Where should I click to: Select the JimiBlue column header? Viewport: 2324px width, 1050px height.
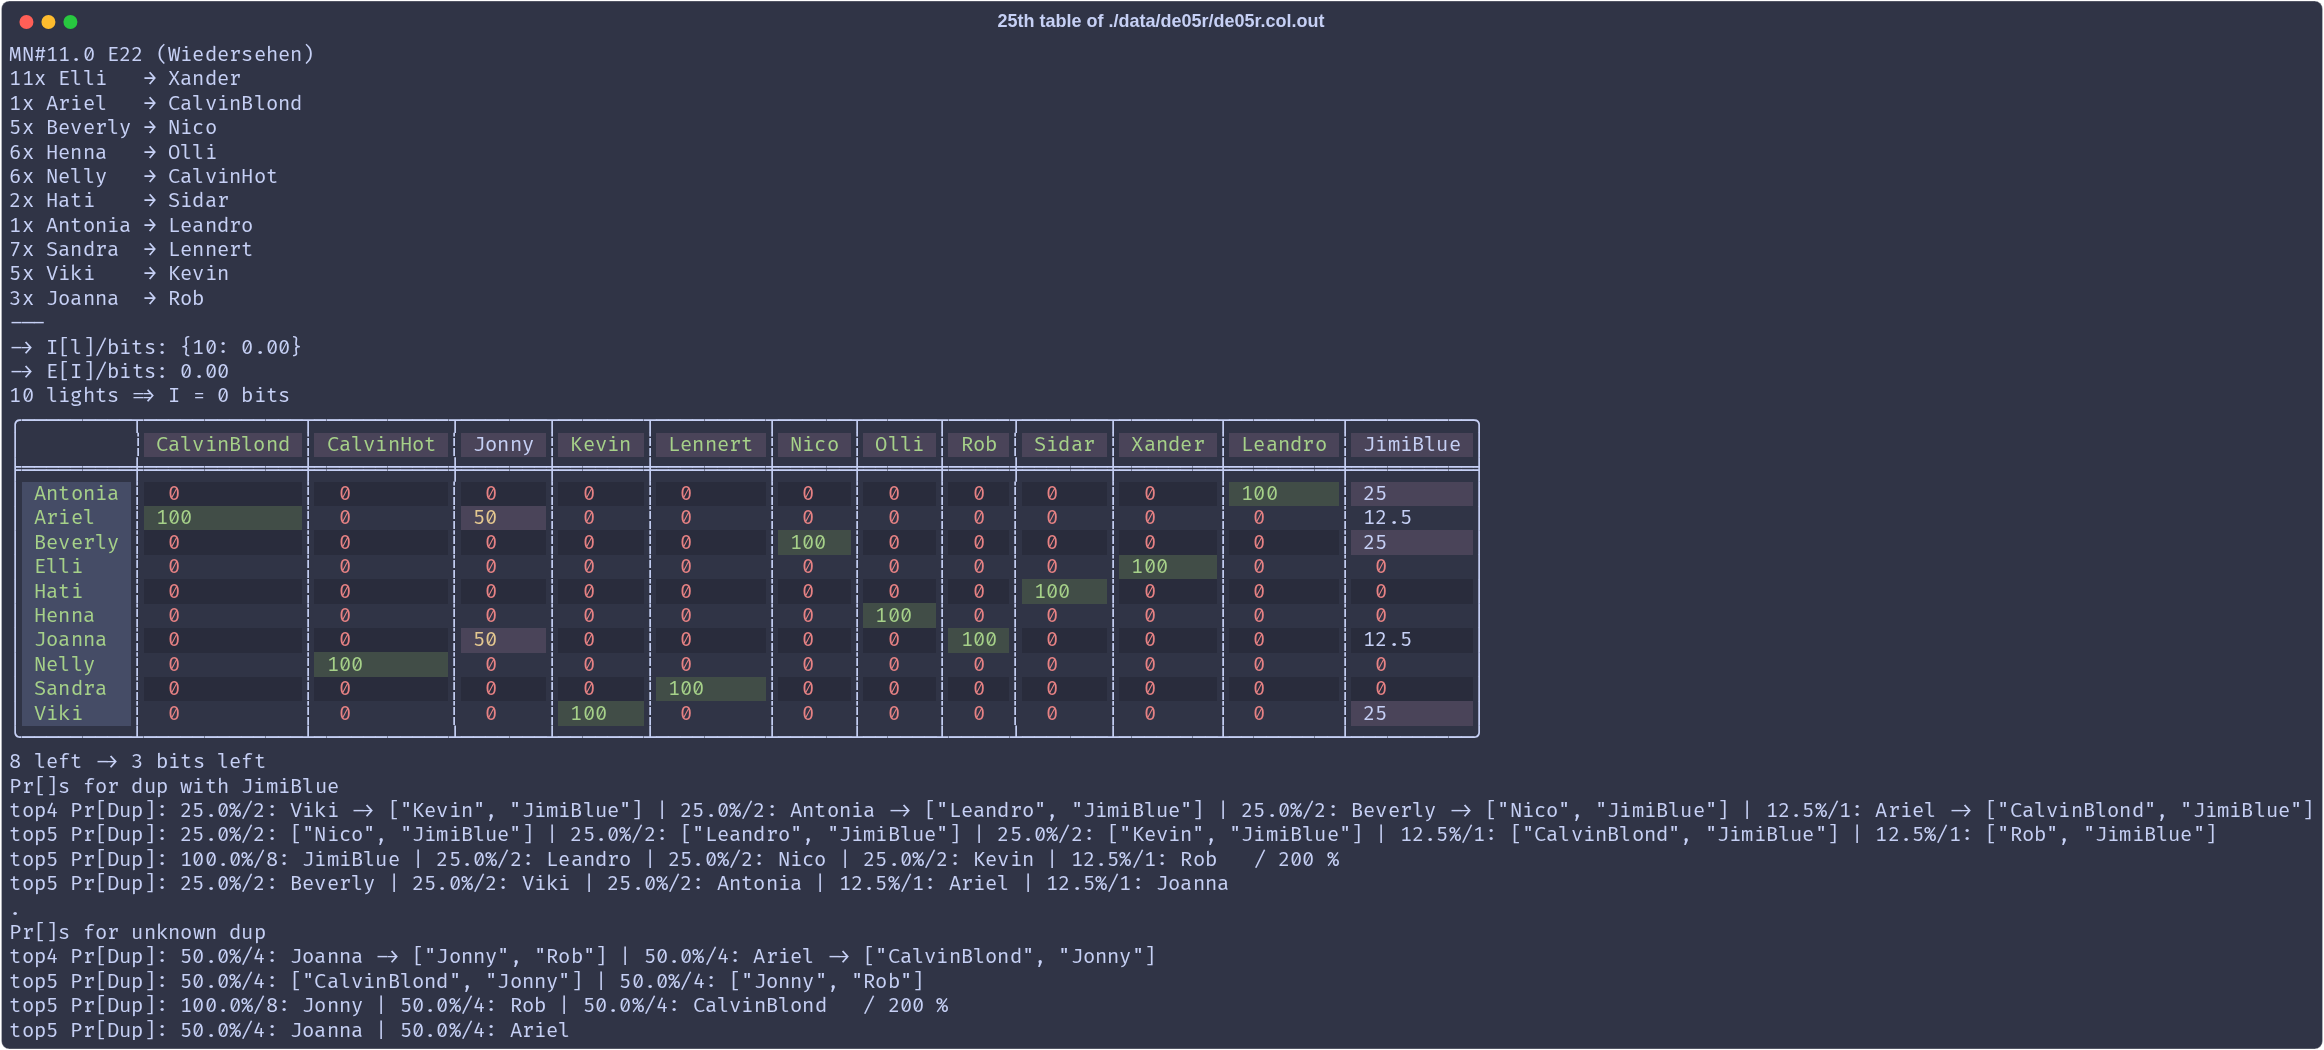click(x=1411, y=444)
